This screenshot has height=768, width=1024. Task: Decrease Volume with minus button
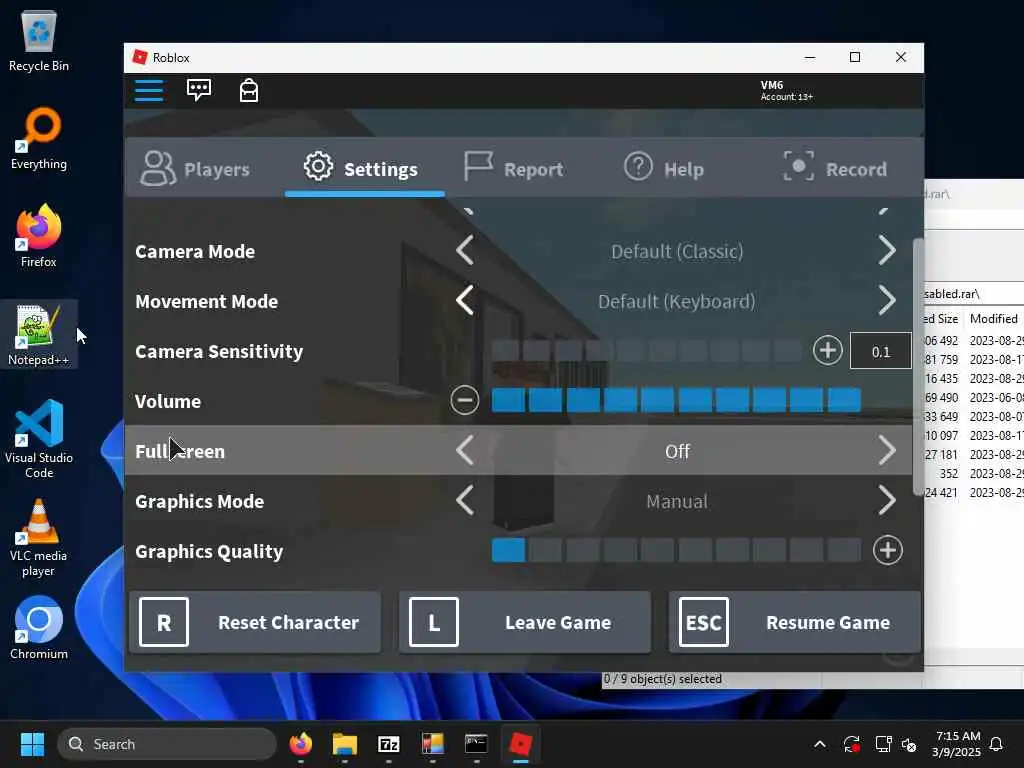(x=464, y=400)
